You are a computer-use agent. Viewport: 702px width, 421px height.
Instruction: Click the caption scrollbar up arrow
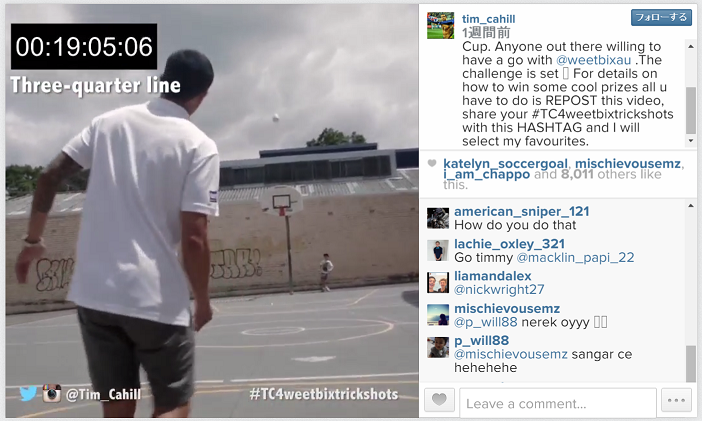click(x=691, y=46)
